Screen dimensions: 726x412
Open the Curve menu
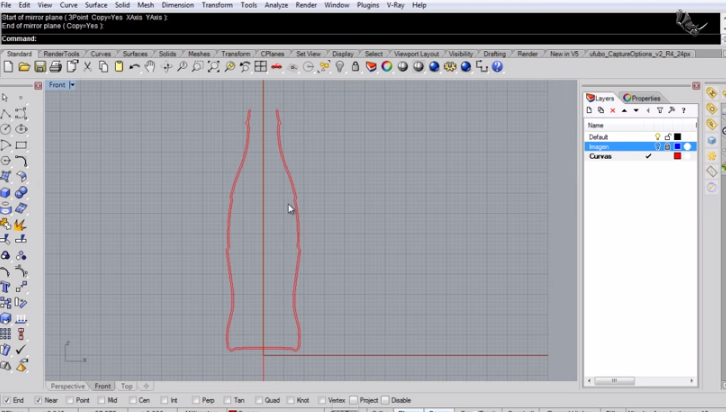pos(69,5)
